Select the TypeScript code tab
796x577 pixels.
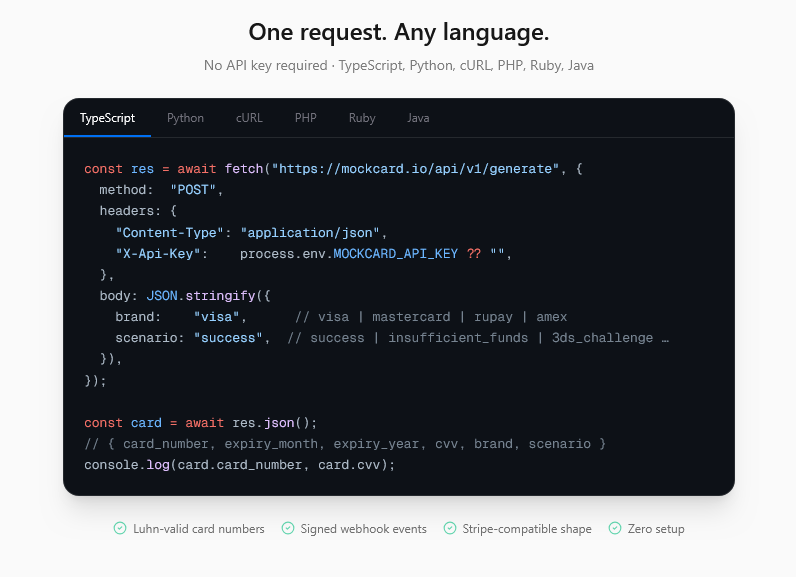pos(107,118)
